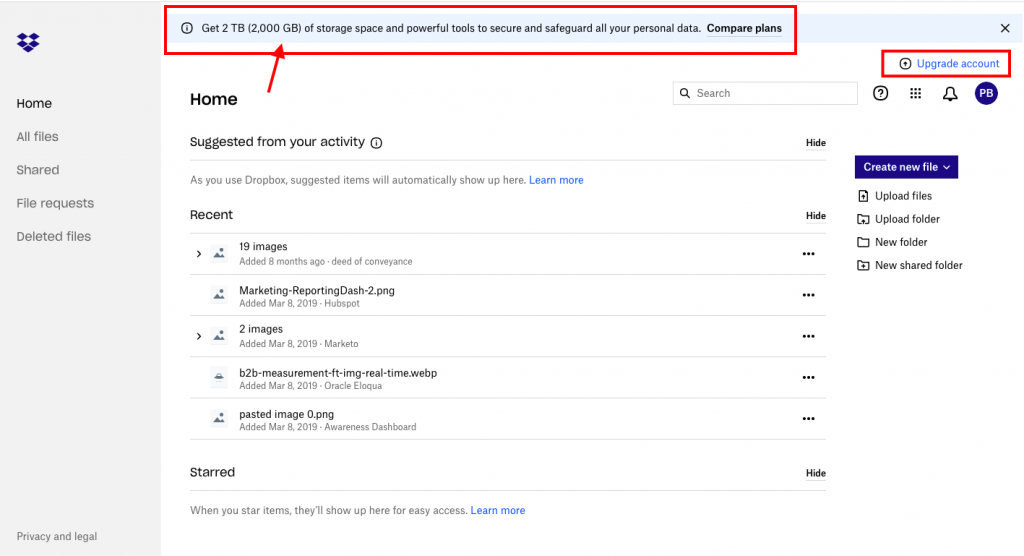Go to Home in sidebar
This screenshot has width=1024, height=556.
(x=34, y=103)
